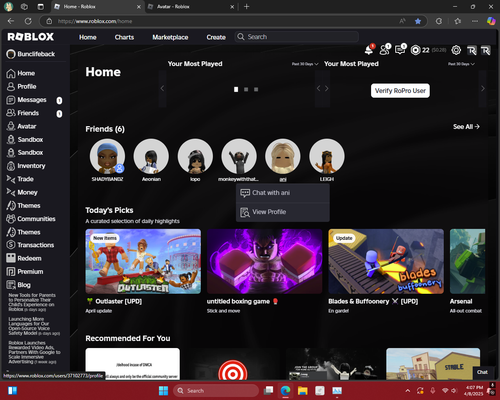
Task: Choose Chat with ani from the menu
Action: [283, 193]
